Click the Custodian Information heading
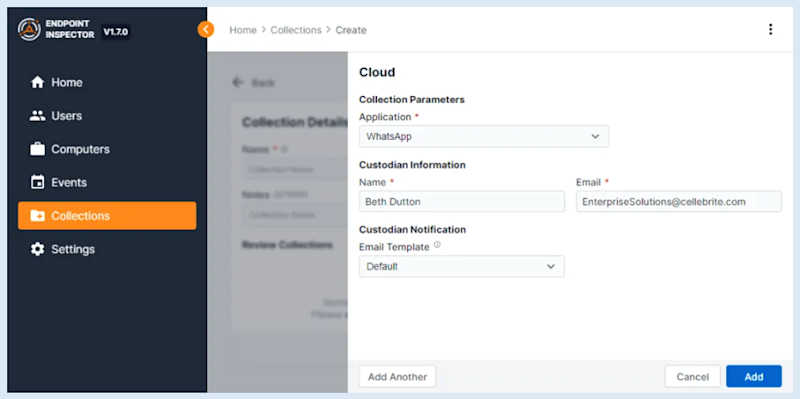800x399 pixels. (412, 165)
